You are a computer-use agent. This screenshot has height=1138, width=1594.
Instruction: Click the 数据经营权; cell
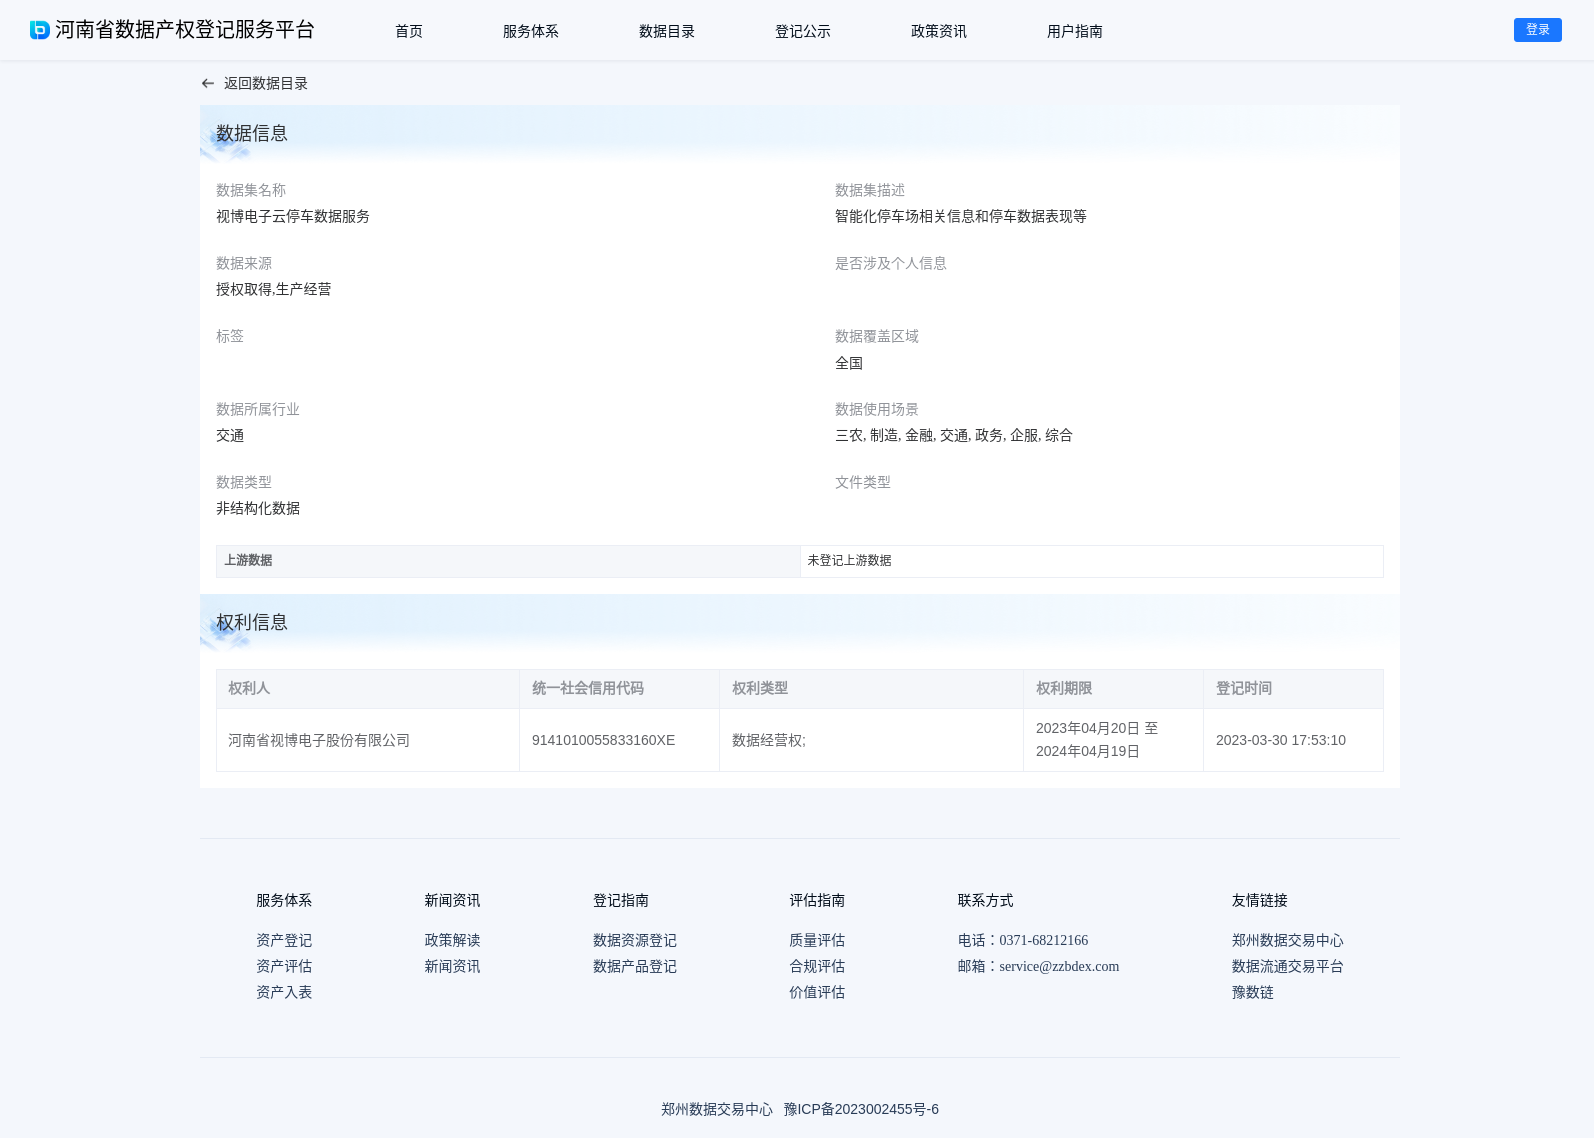(x=871, y=740)
